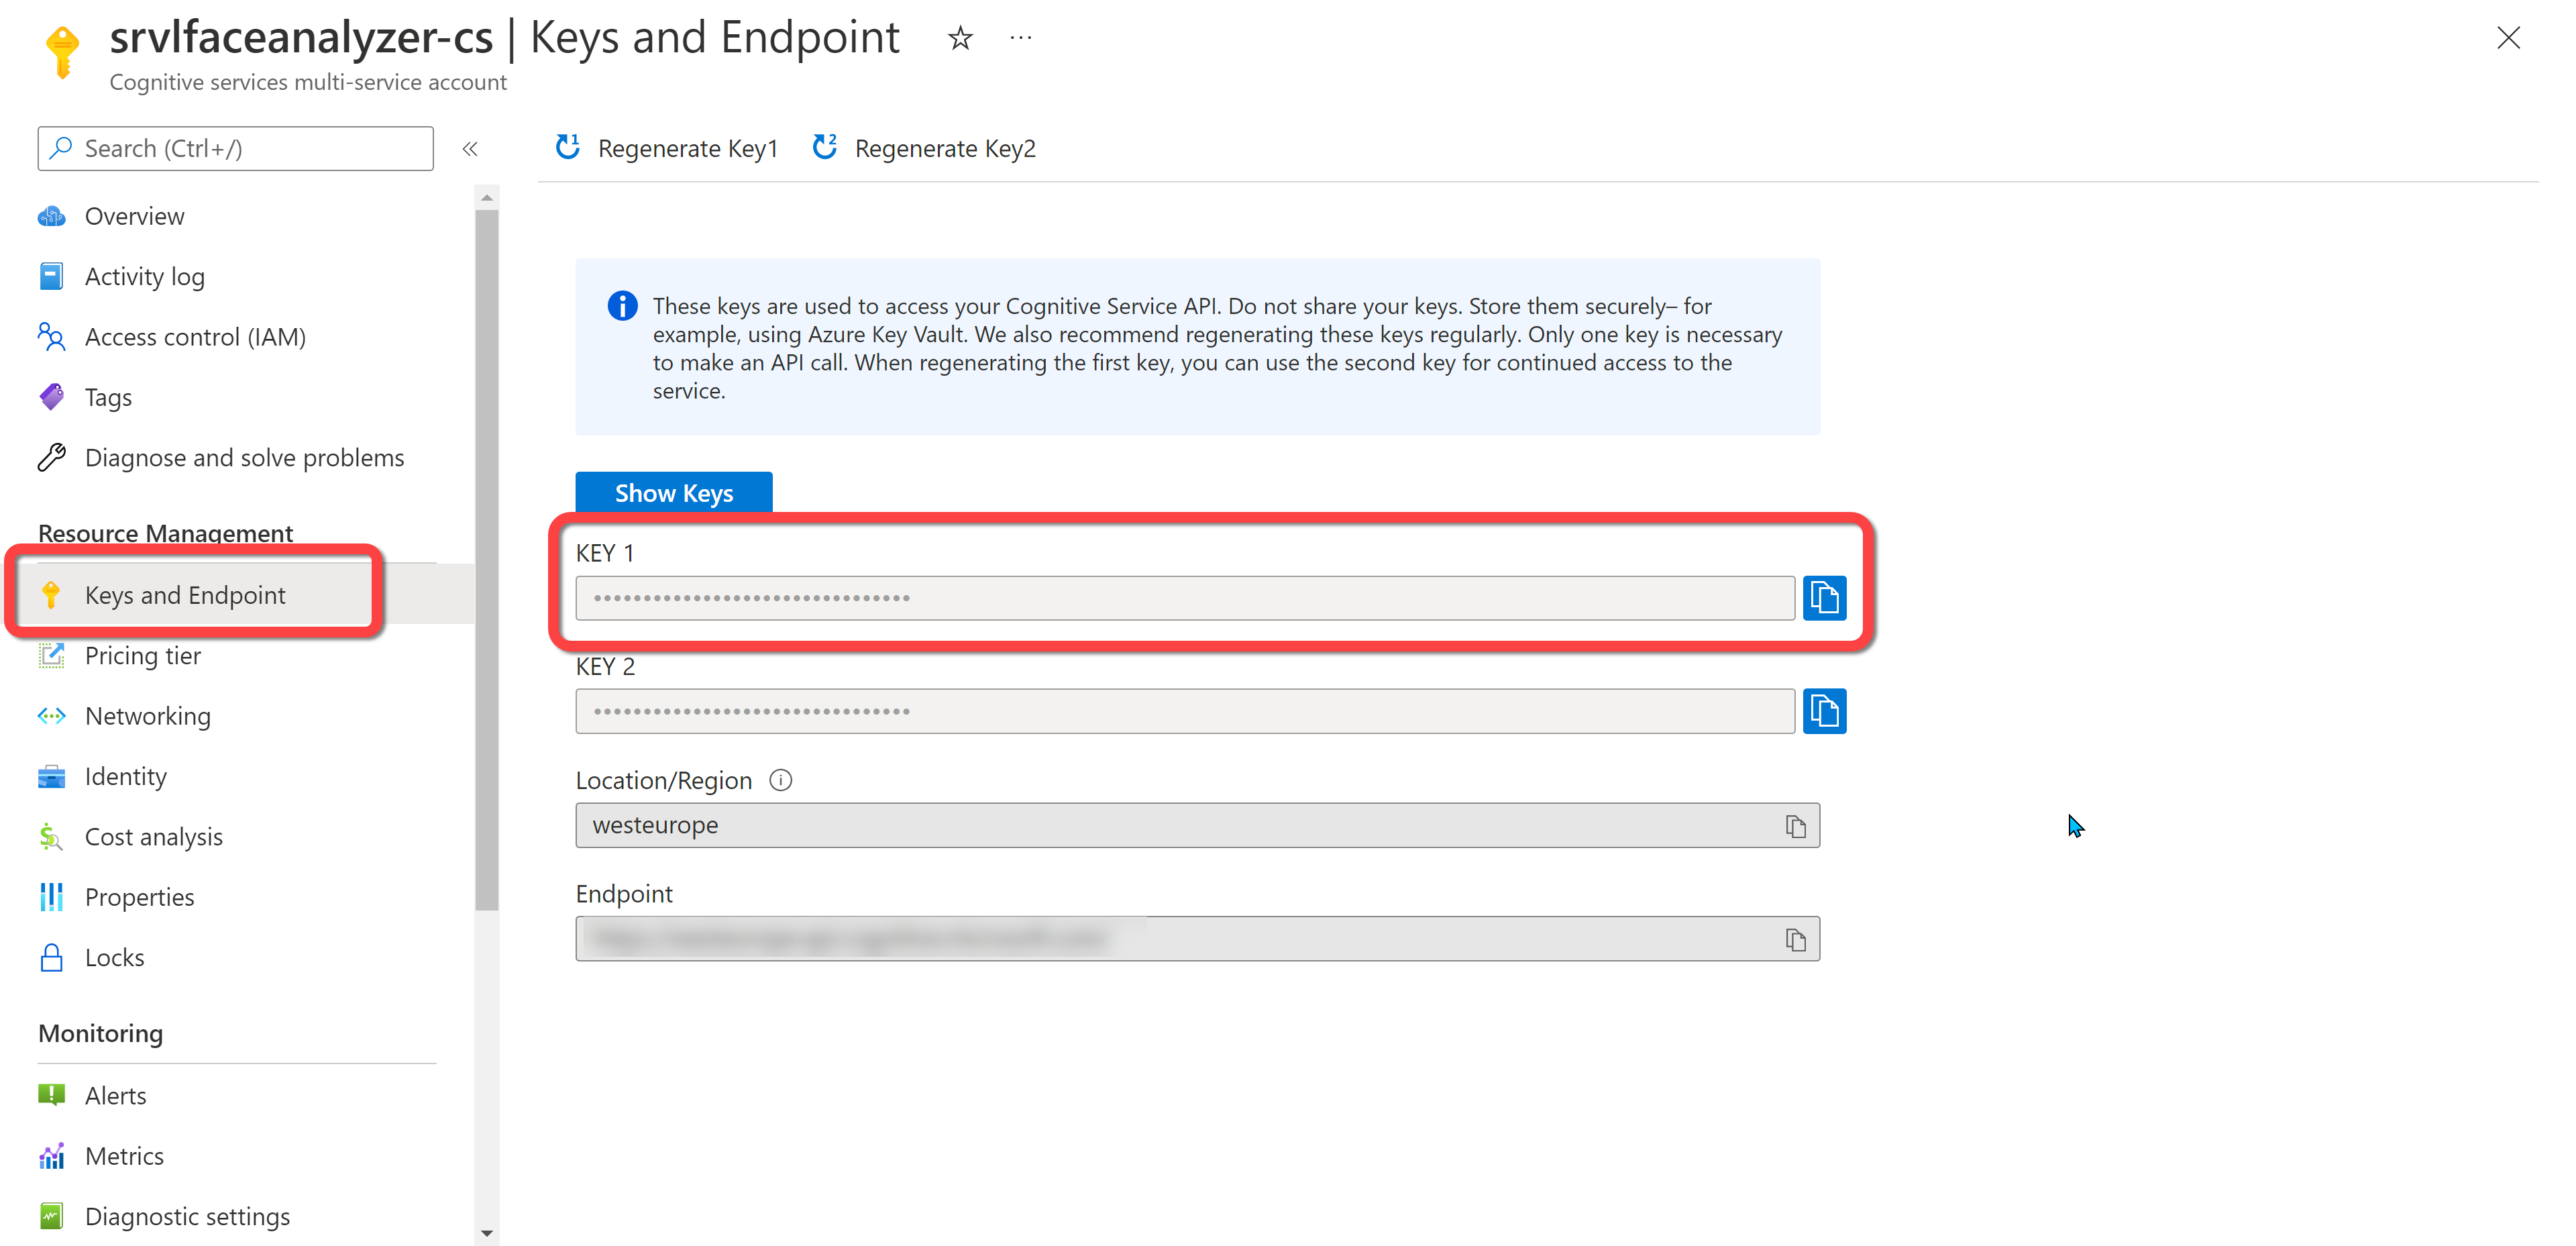Click the Regenerate Key1 refresh icon

click(x=568, y=148)
